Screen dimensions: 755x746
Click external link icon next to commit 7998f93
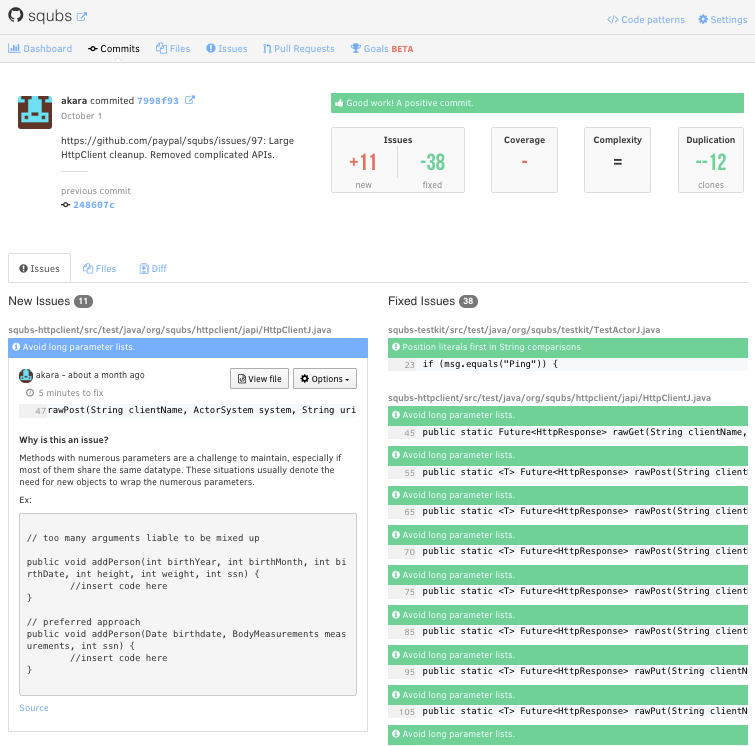point(190,100)
